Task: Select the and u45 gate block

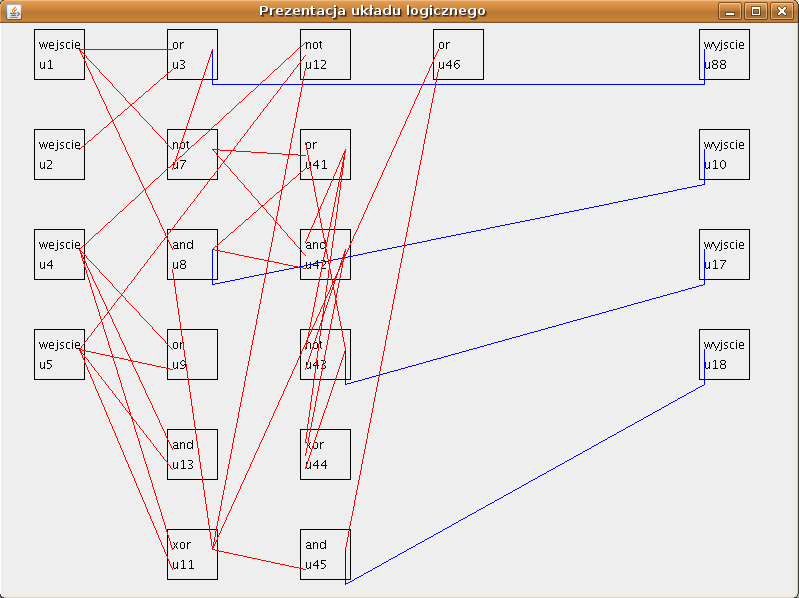Action: pyautogui.click(x=326, y=554)
